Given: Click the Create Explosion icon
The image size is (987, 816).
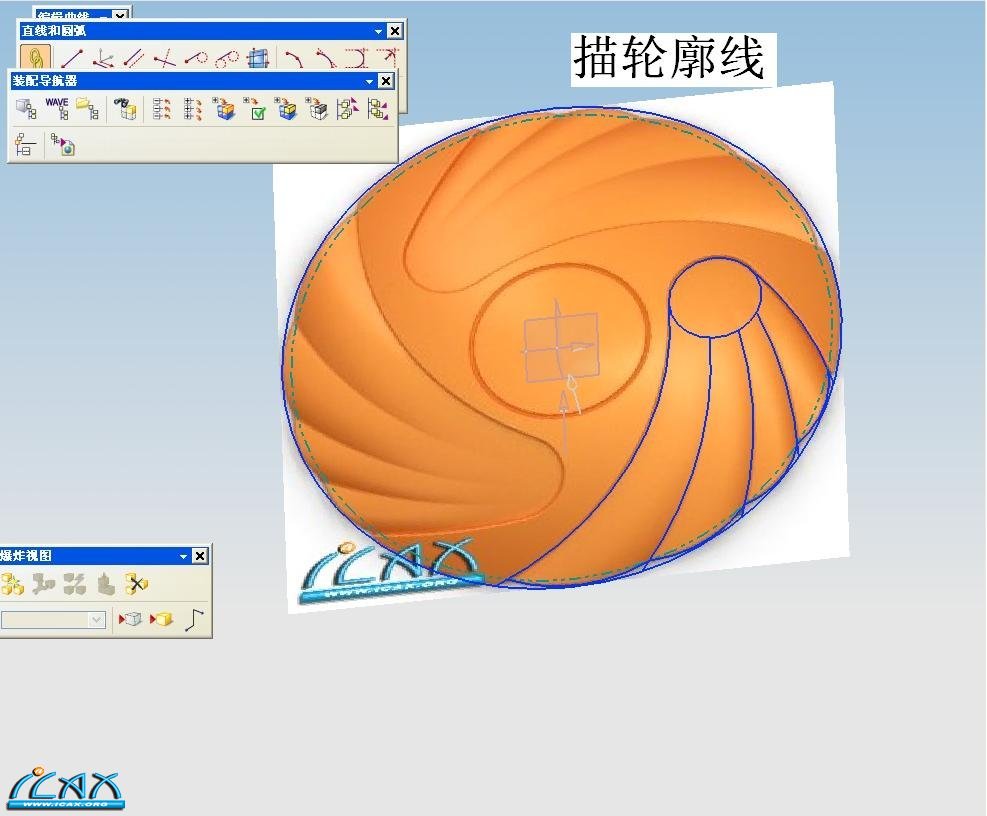Looking at the screenshot, I should click(12, 584).
